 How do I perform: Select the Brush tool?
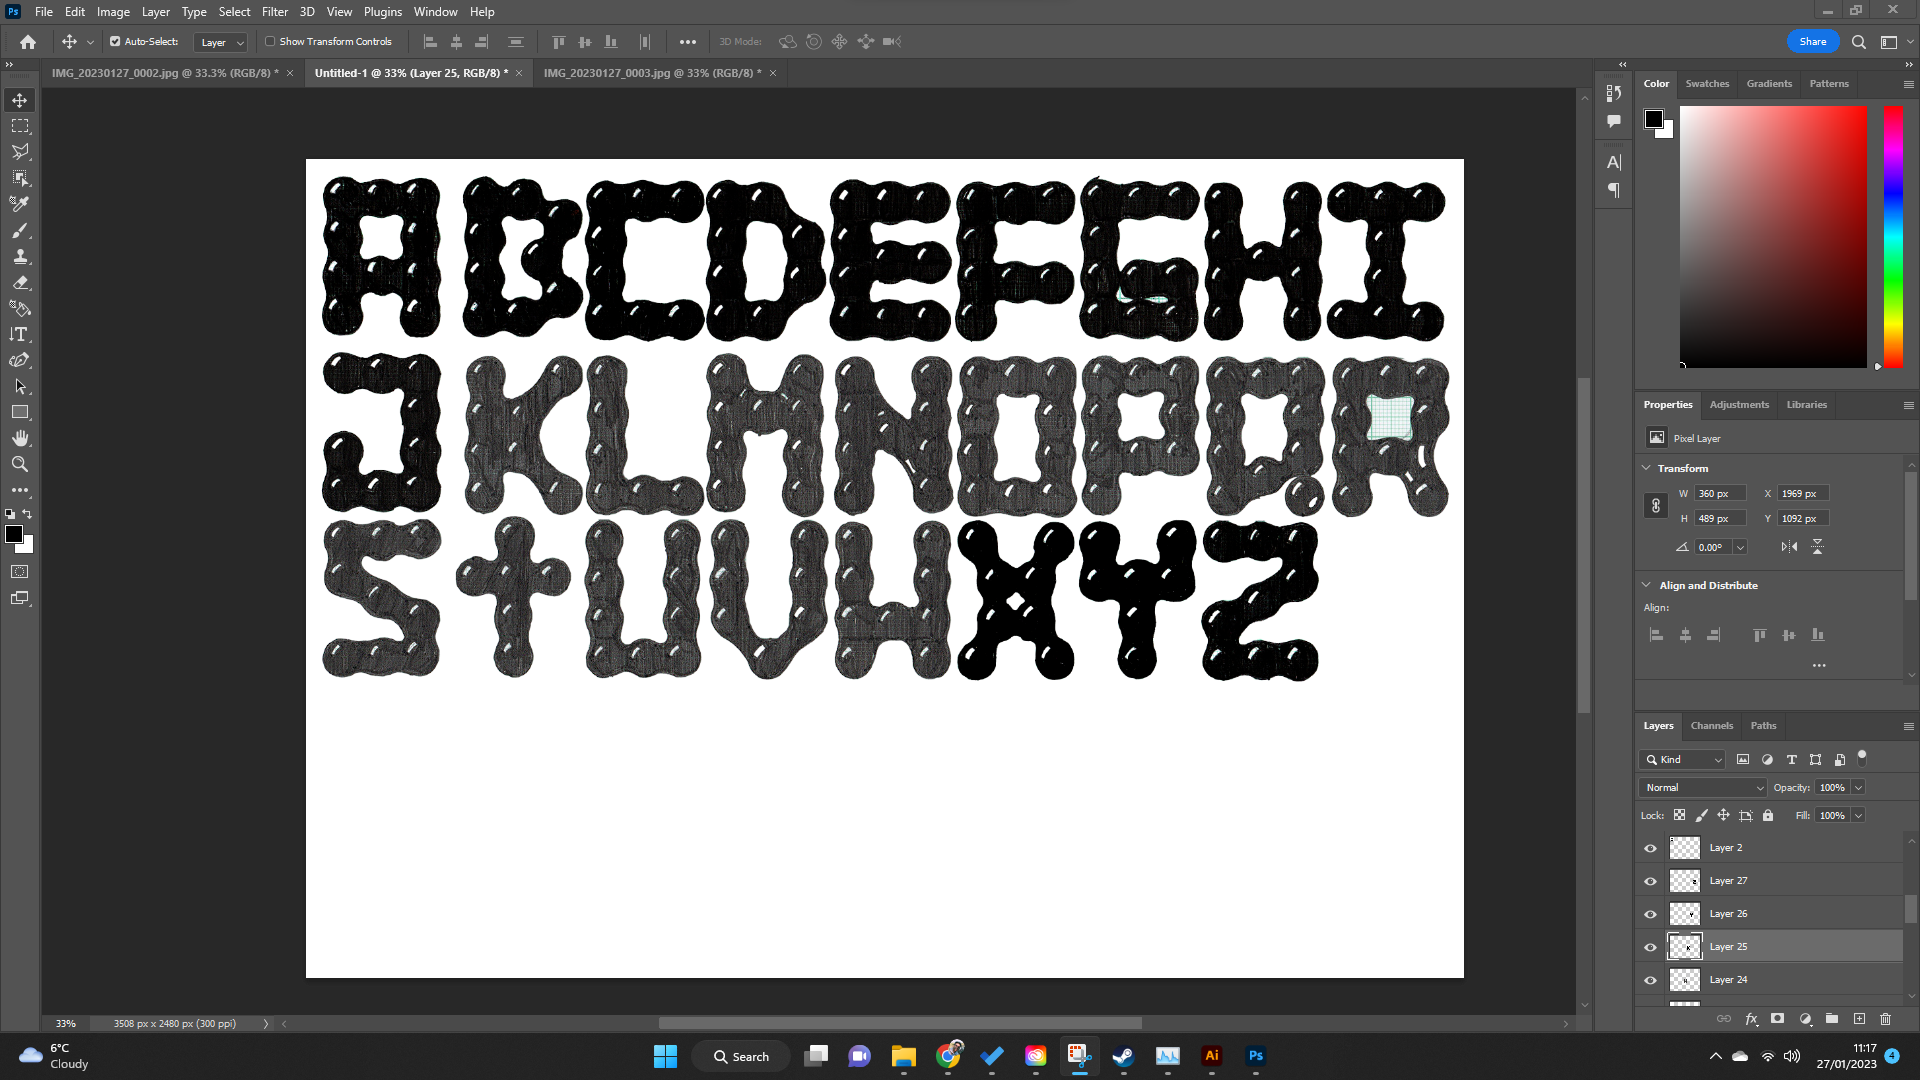coord(20,230)
